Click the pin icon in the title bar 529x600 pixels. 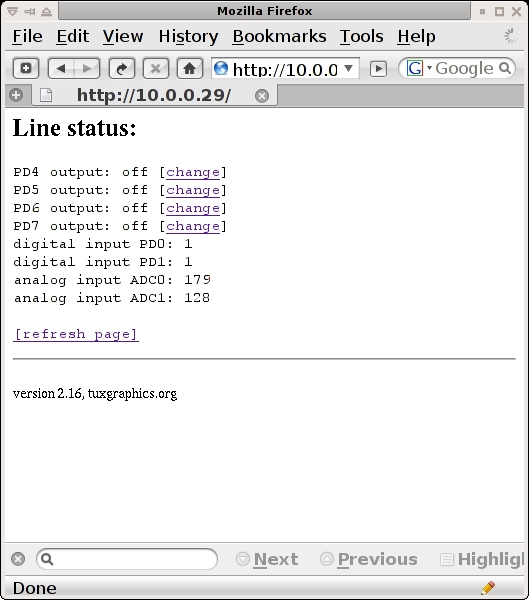click(29, 11)
